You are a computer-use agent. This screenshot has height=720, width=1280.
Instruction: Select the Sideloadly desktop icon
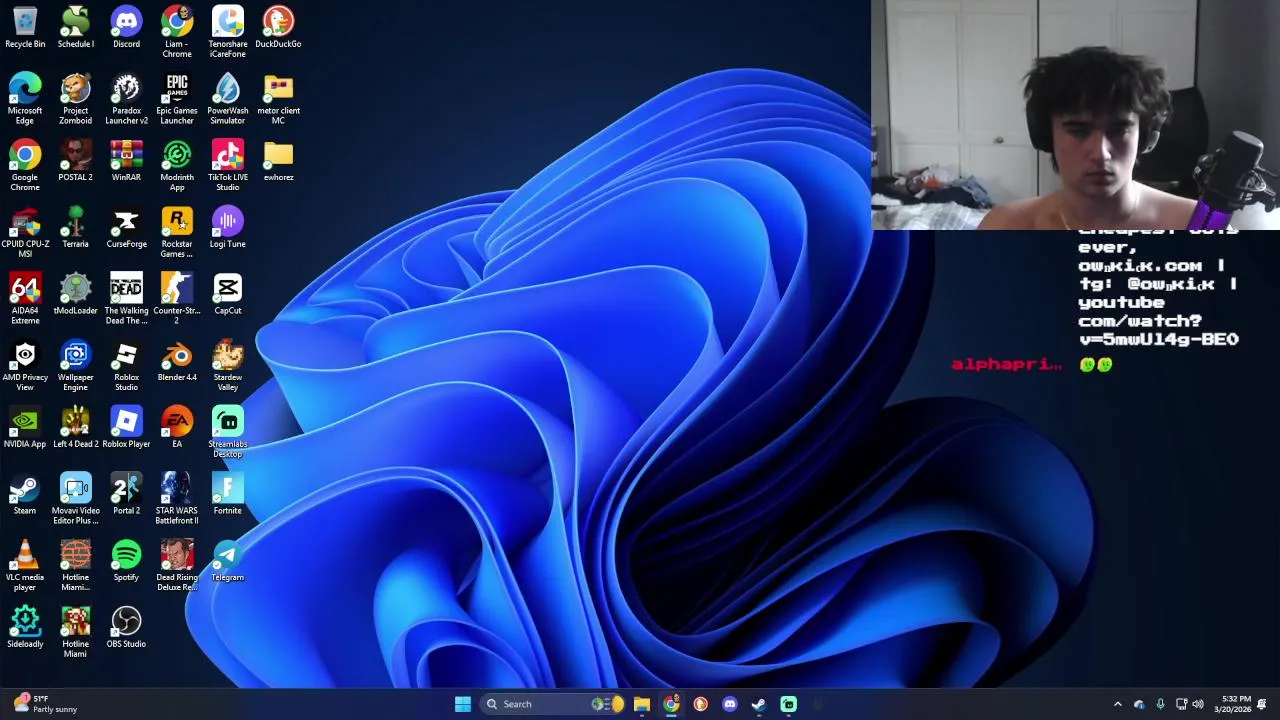[x=25, y=628]
